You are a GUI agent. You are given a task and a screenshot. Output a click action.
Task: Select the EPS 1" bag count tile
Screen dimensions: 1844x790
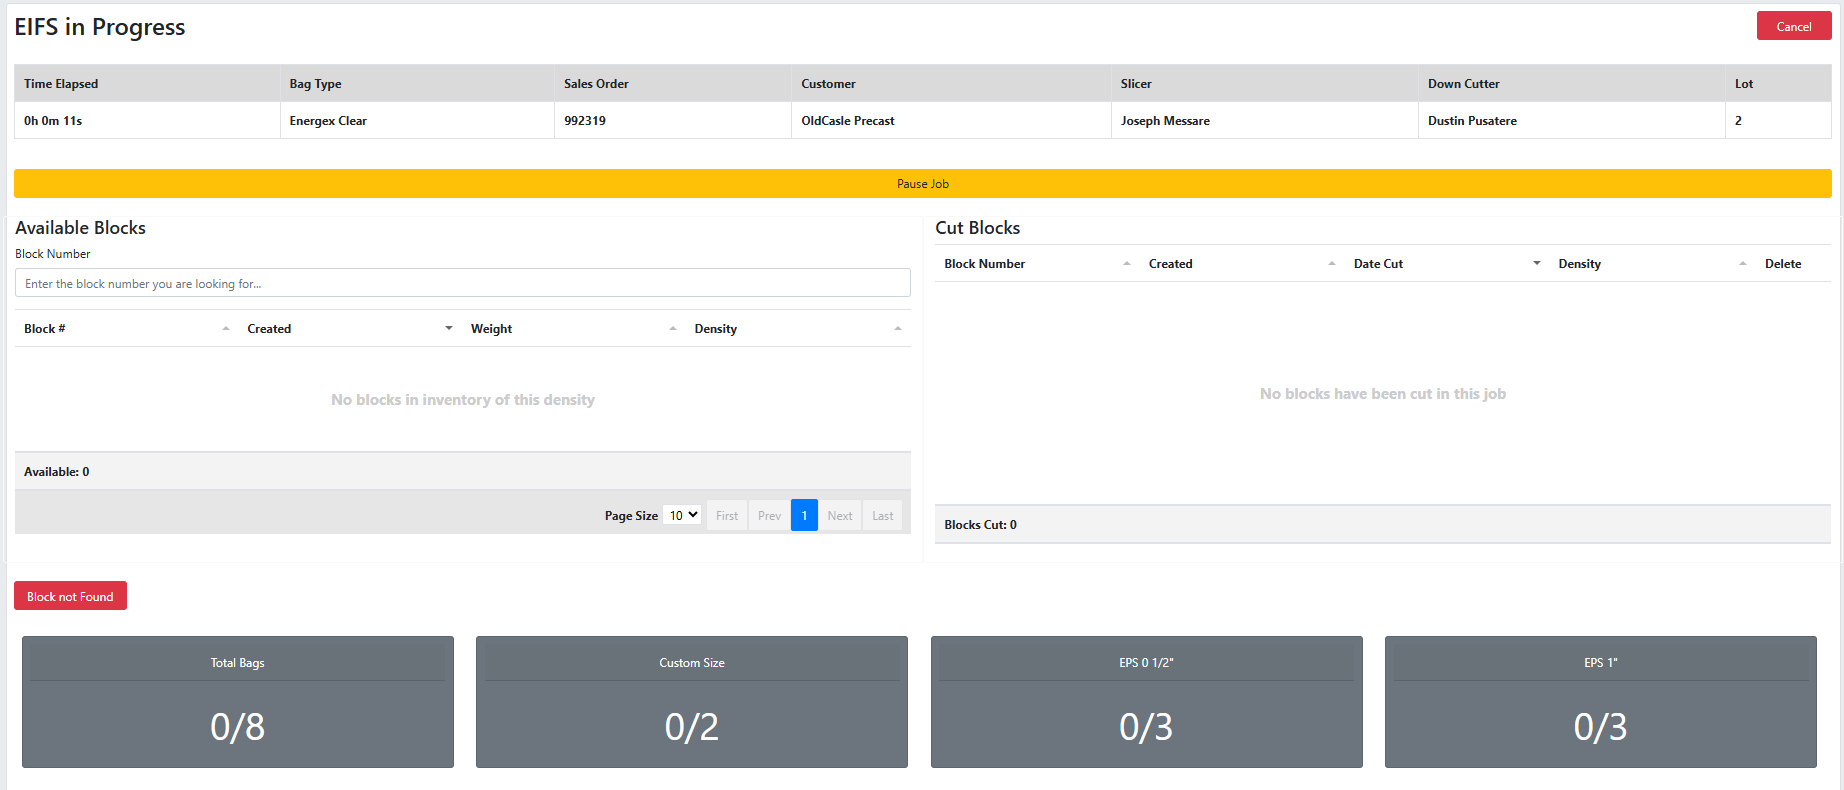[x=1600, y=702]
